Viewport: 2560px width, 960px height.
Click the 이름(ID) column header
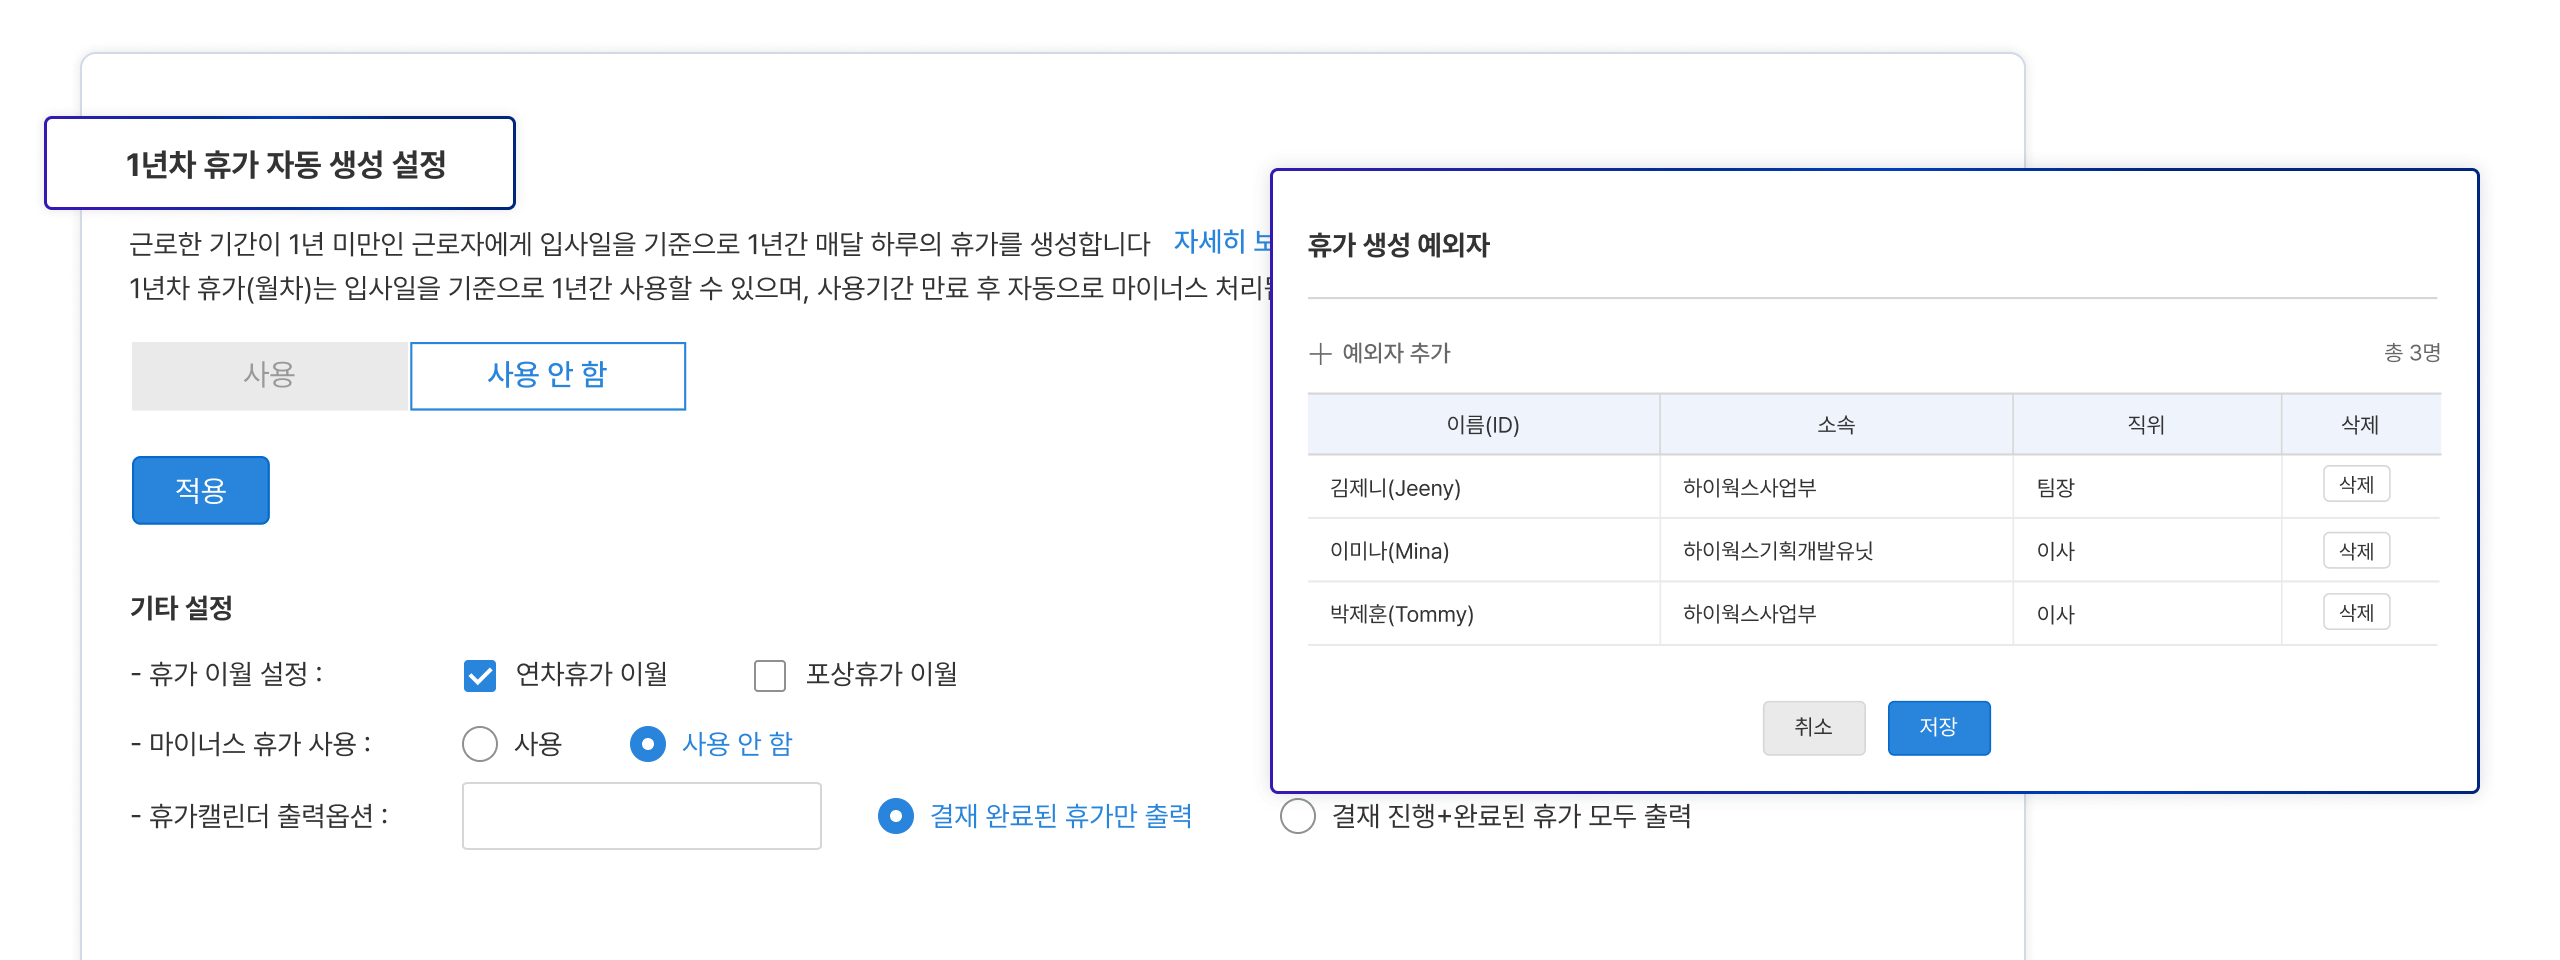pos(1483,424)
